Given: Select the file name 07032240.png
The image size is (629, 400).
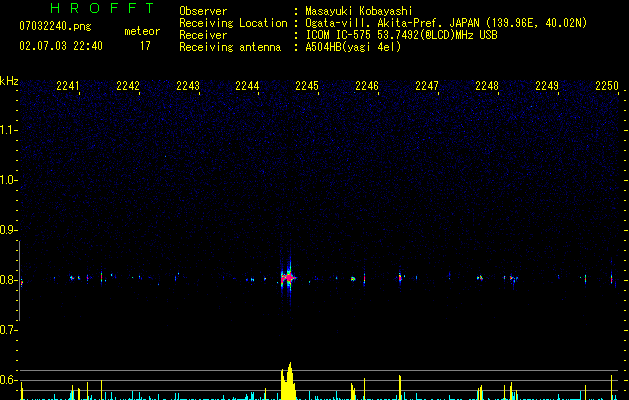Looking at the screenshot, I should [55, 27].
